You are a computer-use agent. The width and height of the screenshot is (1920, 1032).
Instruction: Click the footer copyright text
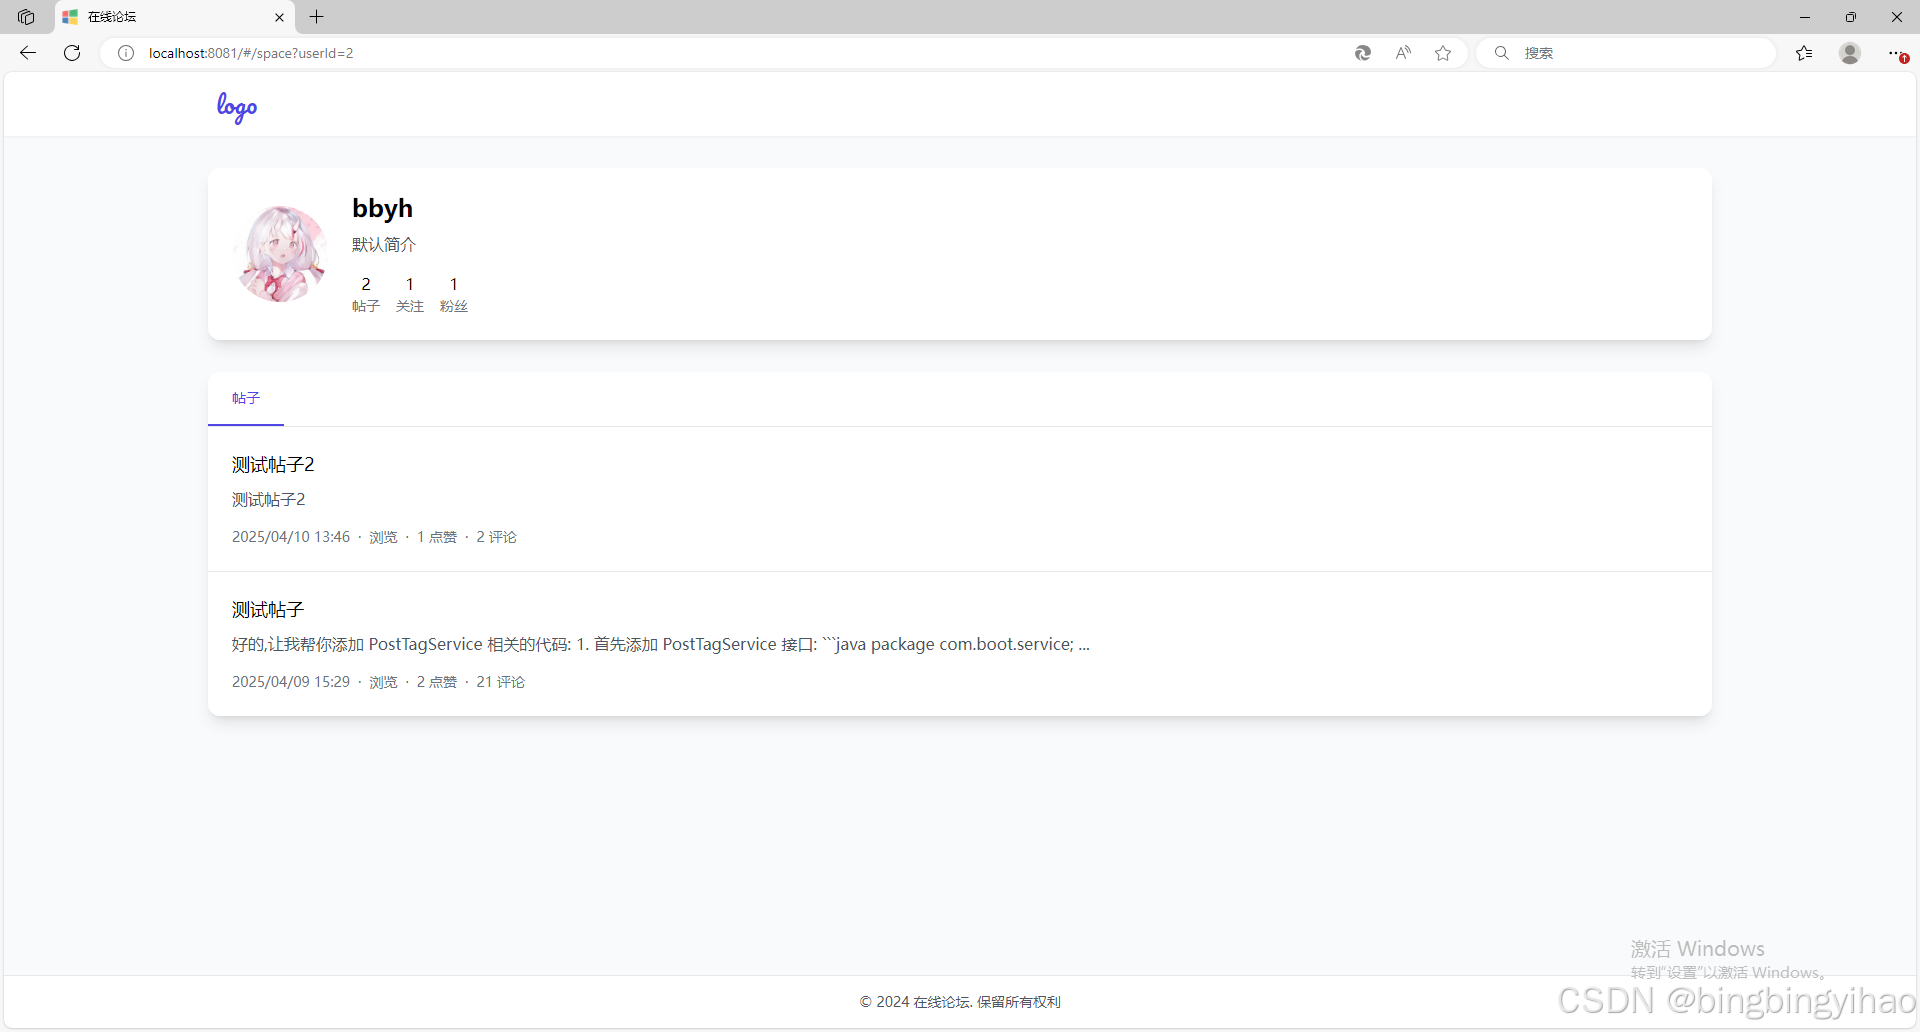point(960,1002)
